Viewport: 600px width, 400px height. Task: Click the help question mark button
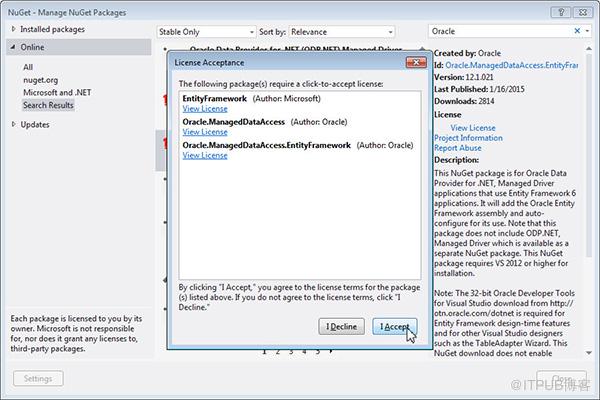[x=561, y=12]
